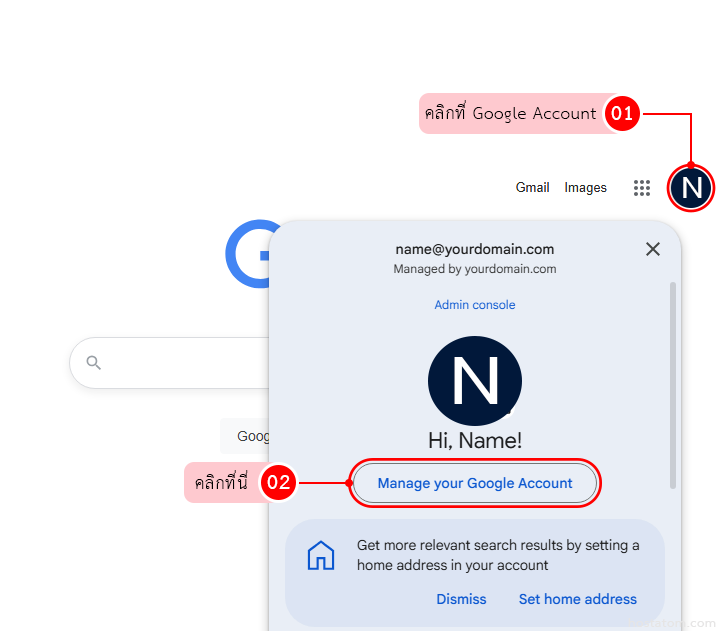Click the 'Hi, Name!' greeting

475,440
